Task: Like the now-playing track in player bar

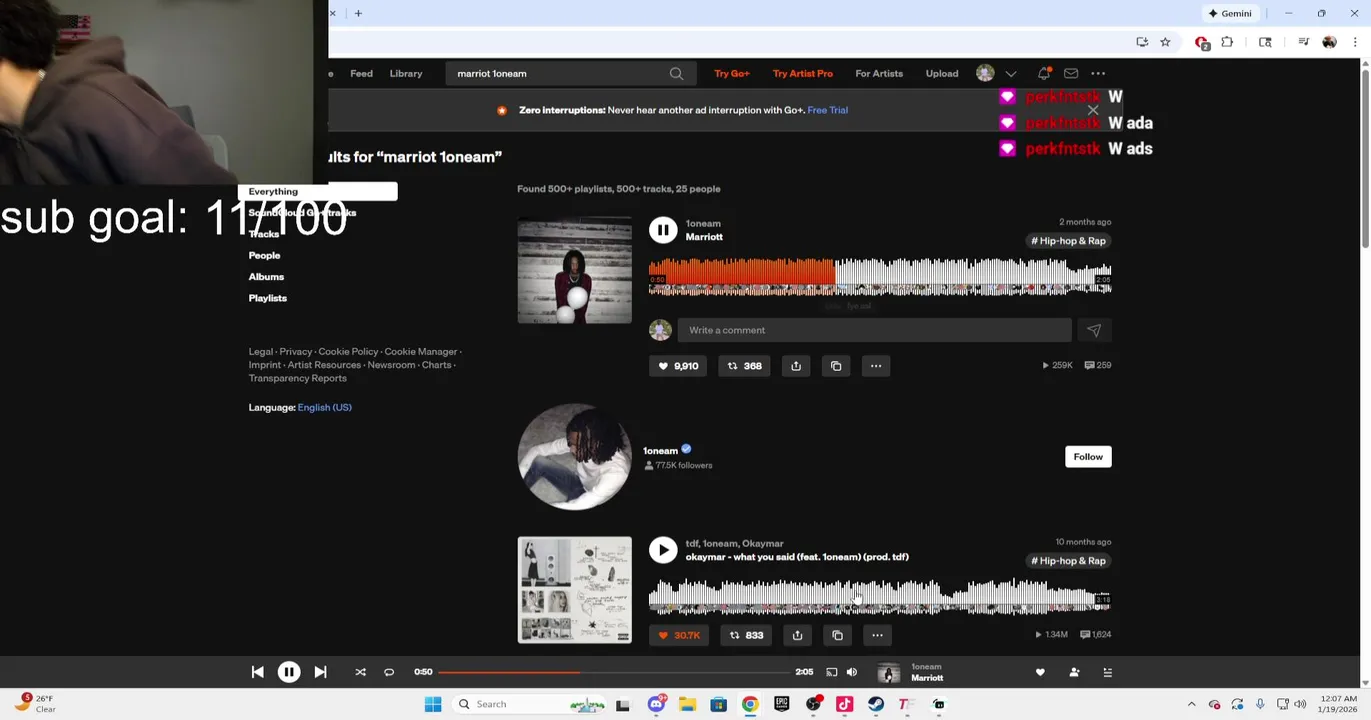Action: [1040, 673]
